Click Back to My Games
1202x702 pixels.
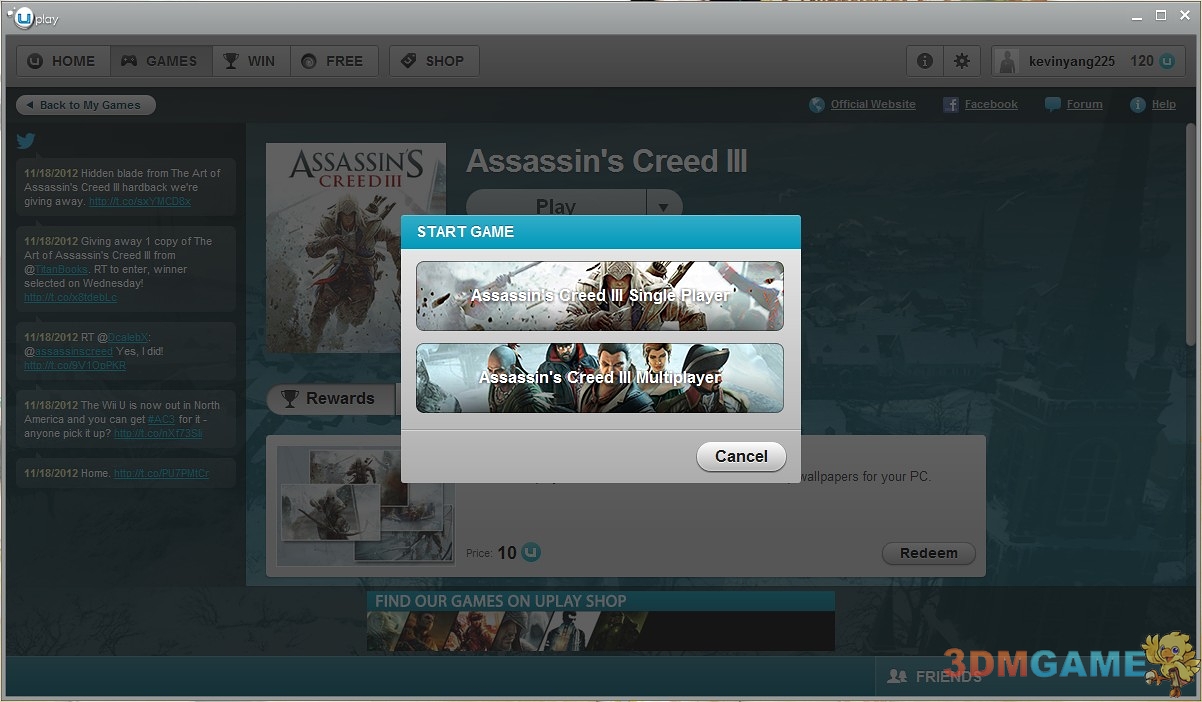click(x=86, y=105)
